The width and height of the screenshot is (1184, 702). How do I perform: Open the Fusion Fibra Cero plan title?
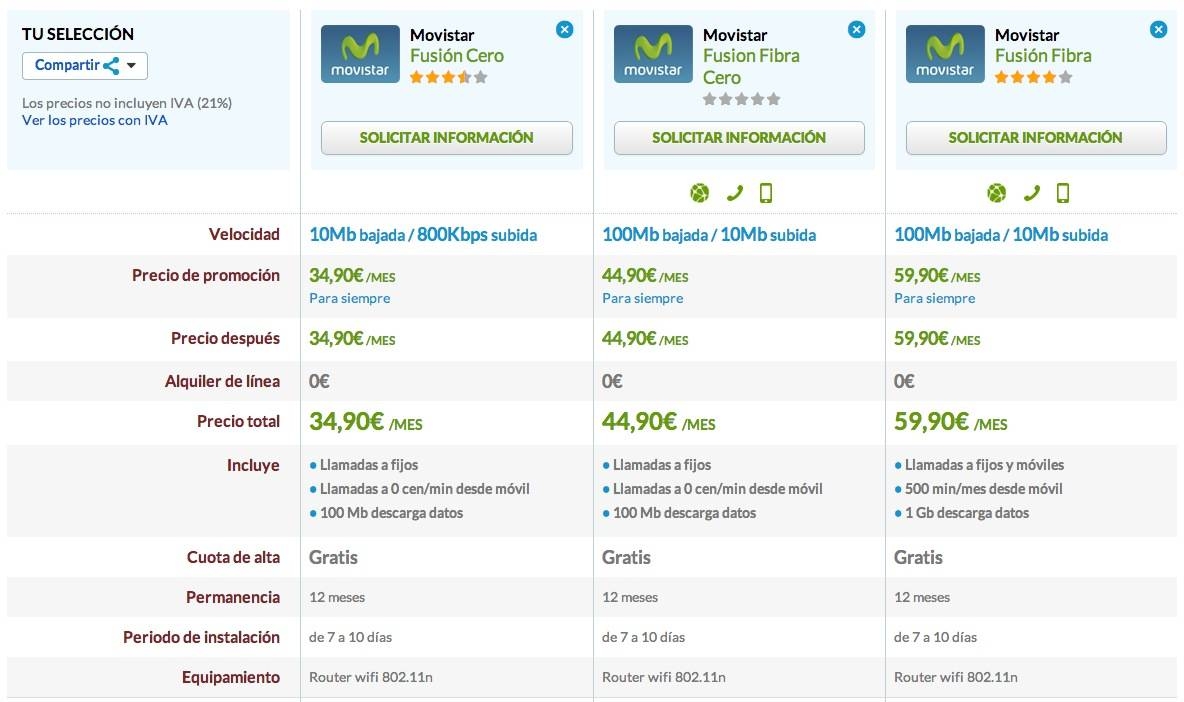coord(751,66)
